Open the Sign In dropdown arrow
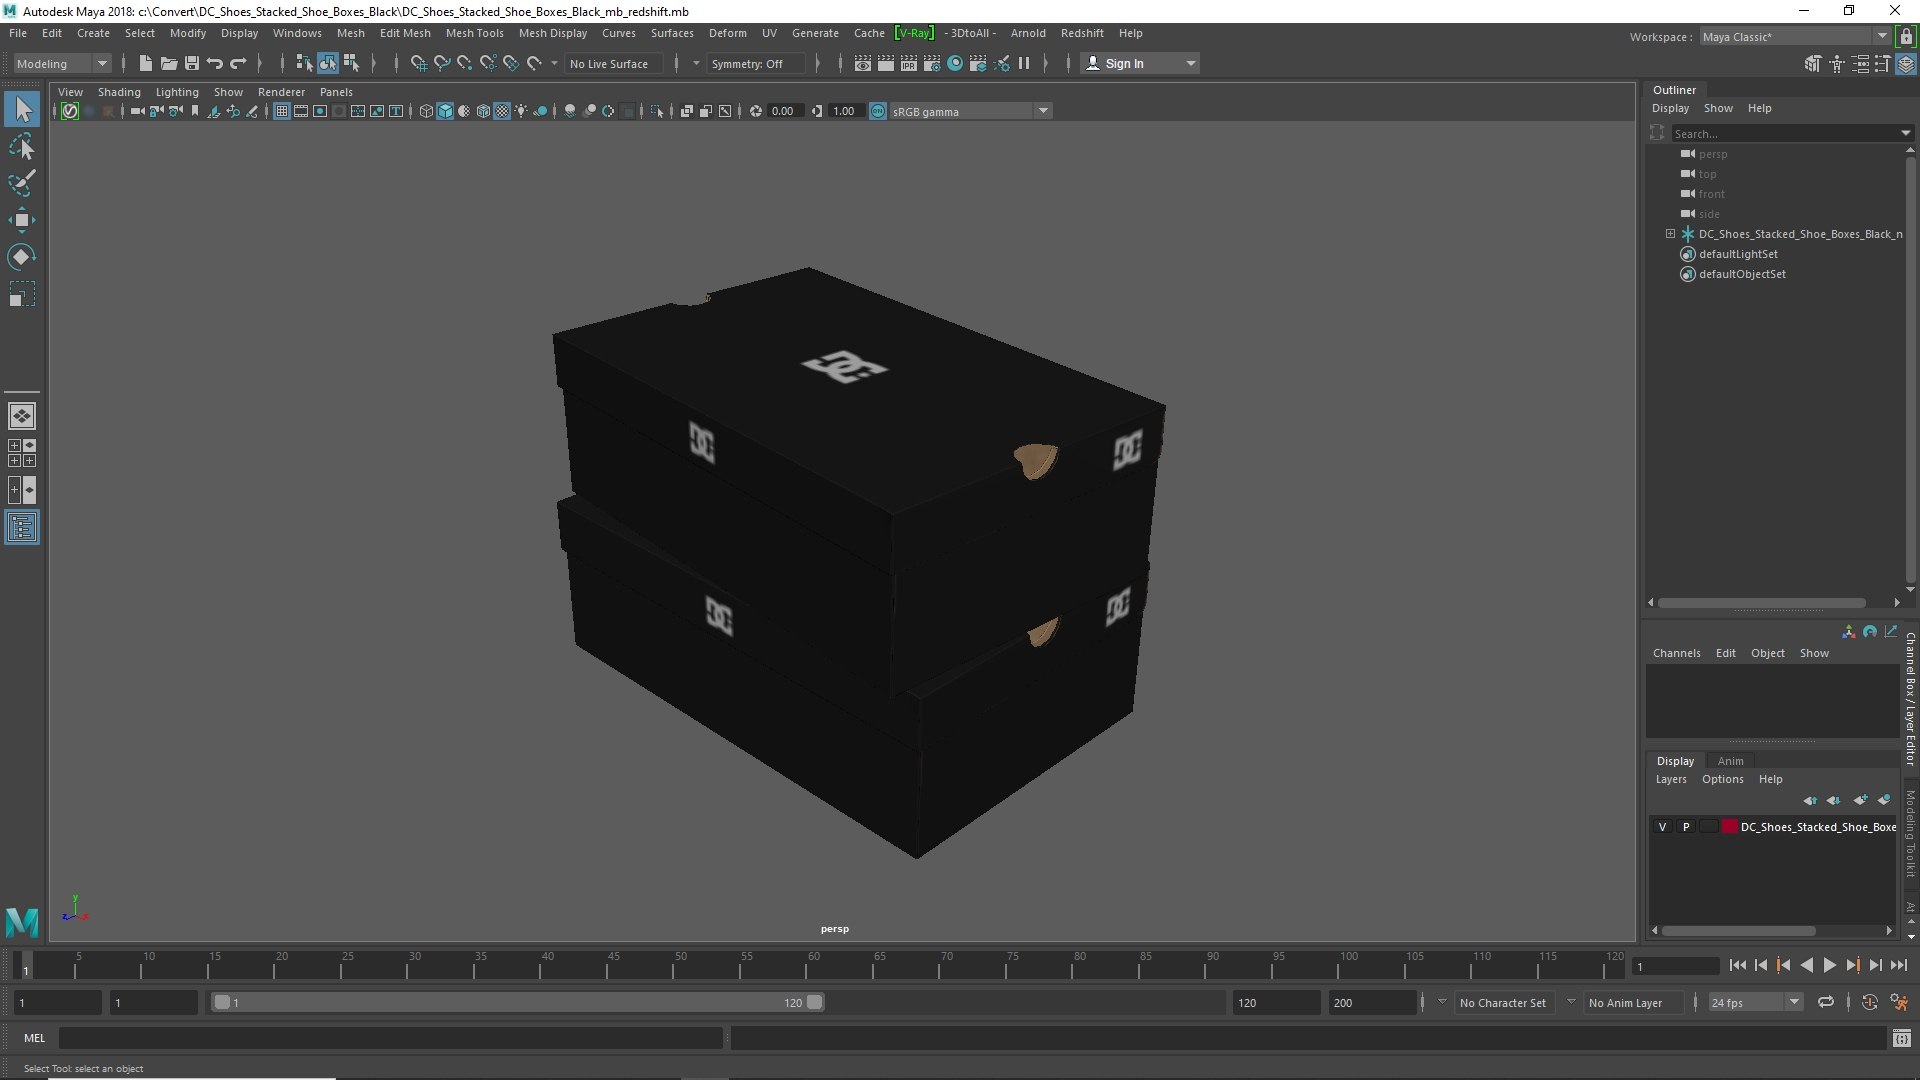Screen dimensions: 1920x1080 (1190, 63)
